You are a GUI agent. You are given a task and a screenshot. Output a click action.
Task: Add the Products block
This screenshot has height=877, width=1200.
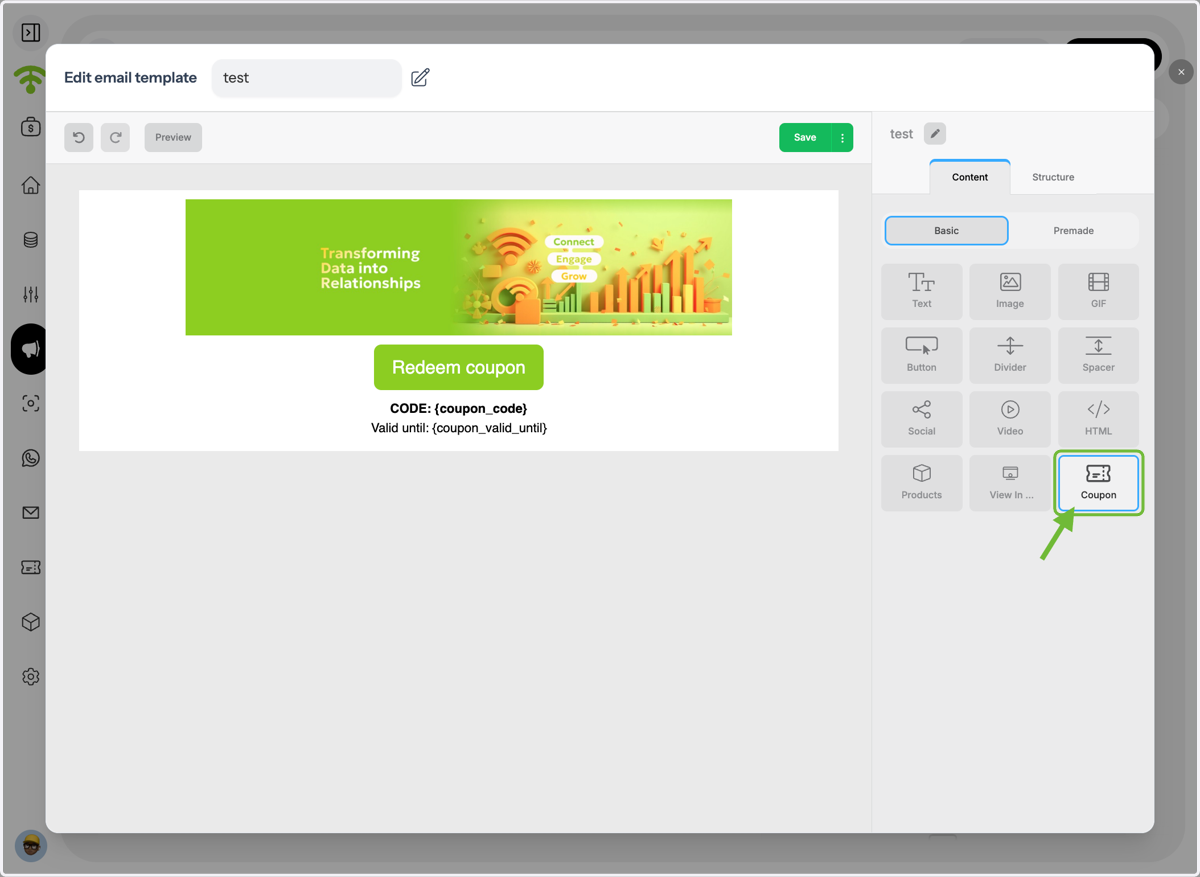pos(921,483)
